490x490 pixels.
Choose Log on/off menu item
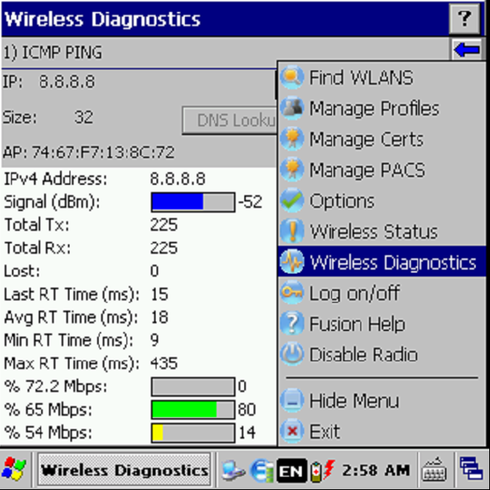pos(382,293)
